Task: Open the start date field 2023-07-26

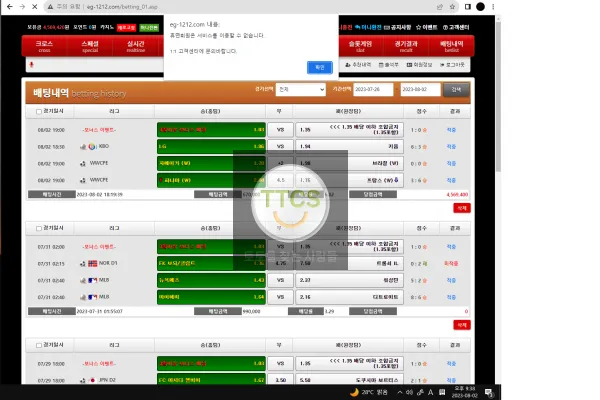Action: [x=373, y=90]
